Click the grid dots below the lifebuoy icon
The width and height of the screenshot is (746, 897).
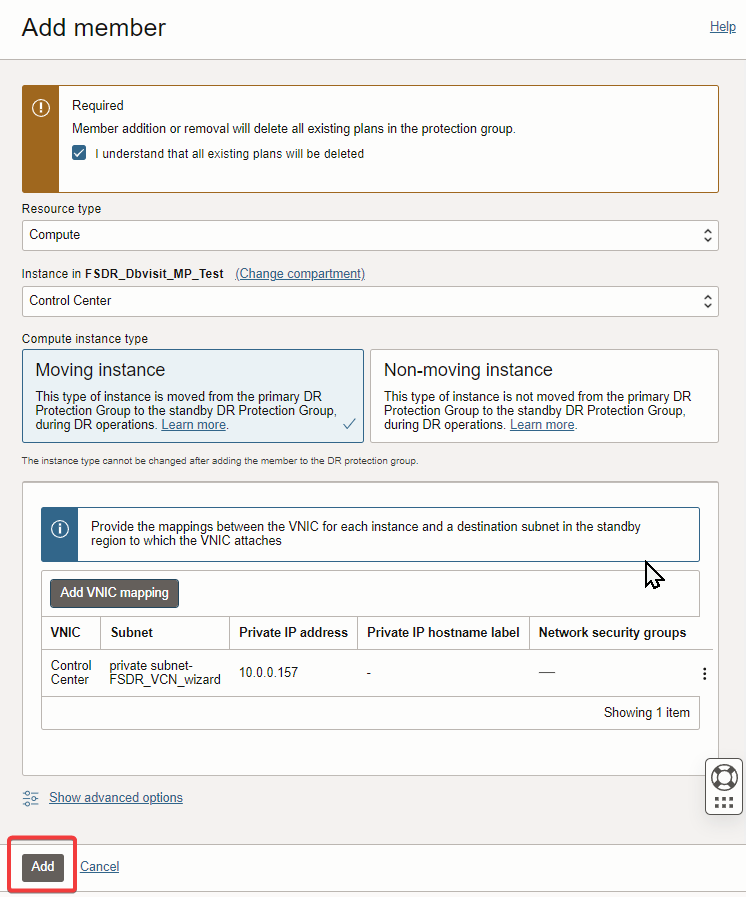click(x=724, y=803)
